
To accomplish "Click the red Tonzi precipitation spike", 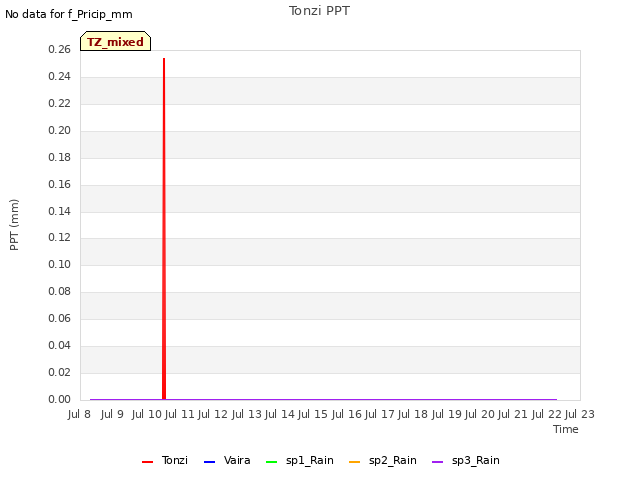I will [164, 229].
